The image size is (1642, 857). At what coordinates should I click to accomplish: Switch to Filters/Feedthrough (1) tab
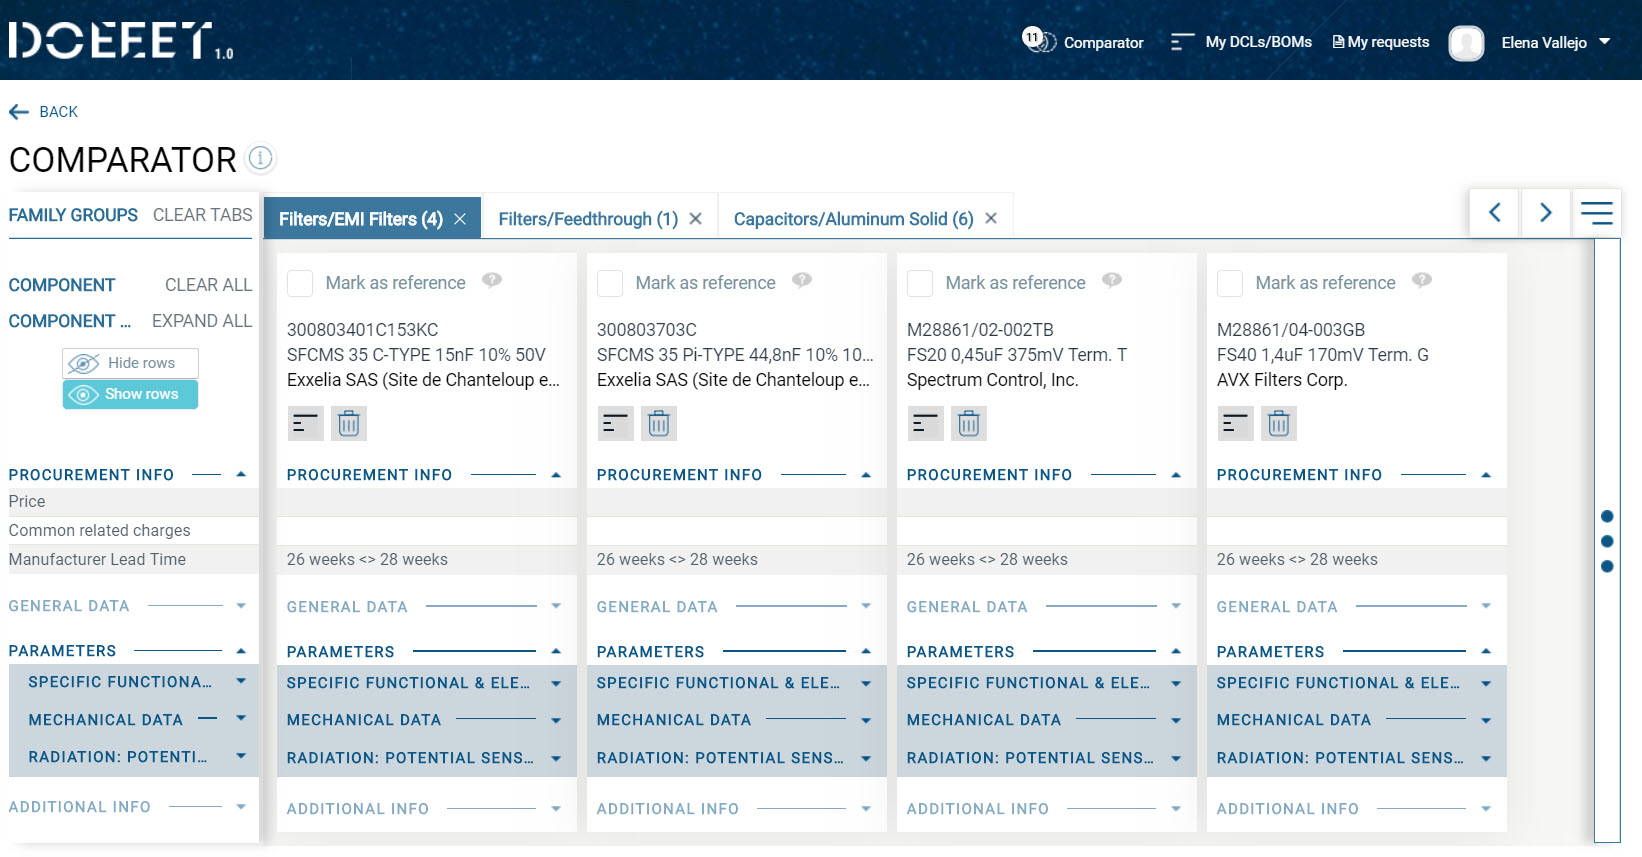[588, 219]
